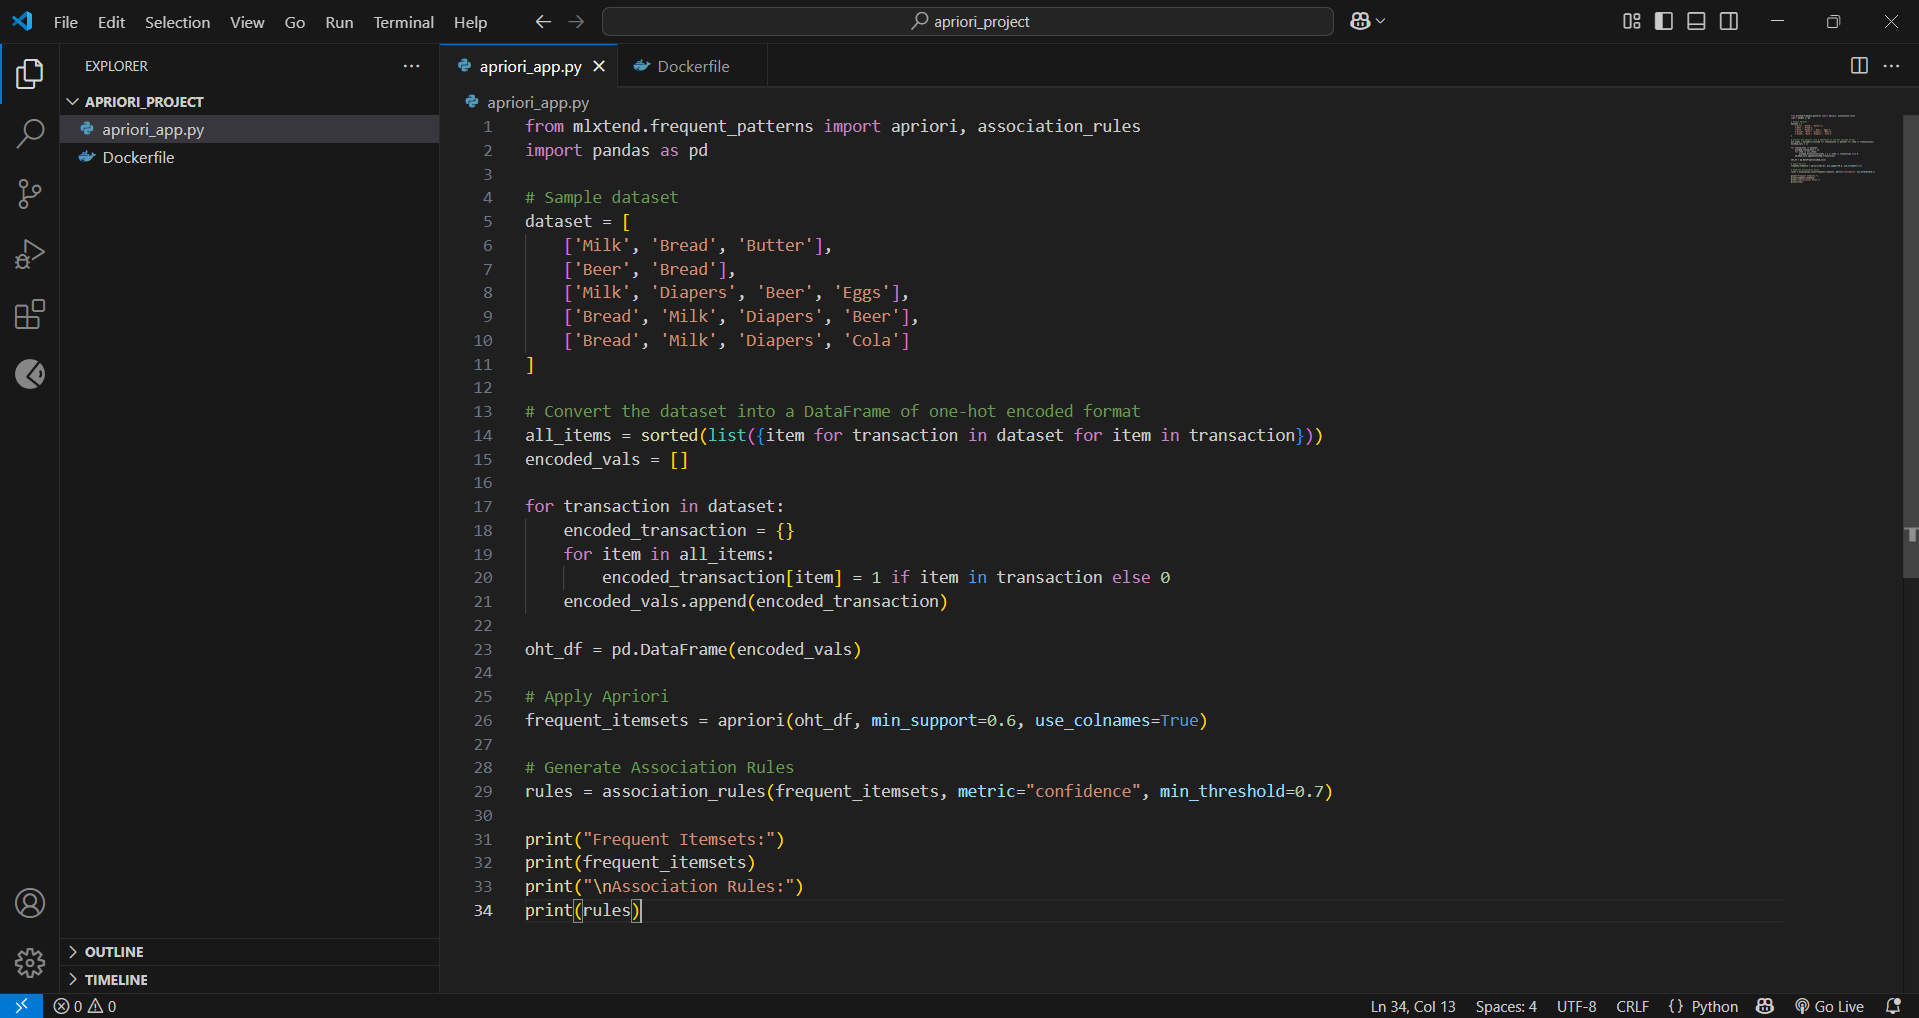Open the Terminal menu
Screen dimensions: 1919x1018
click(403, 22)
